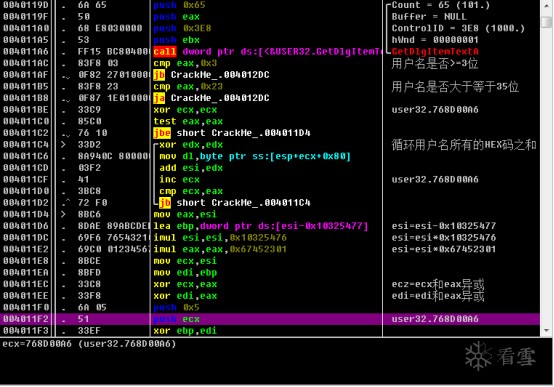Click user32.768D00A6 comment on the 004011CF row
Screen dimensions: 554x387
(435, 180)
